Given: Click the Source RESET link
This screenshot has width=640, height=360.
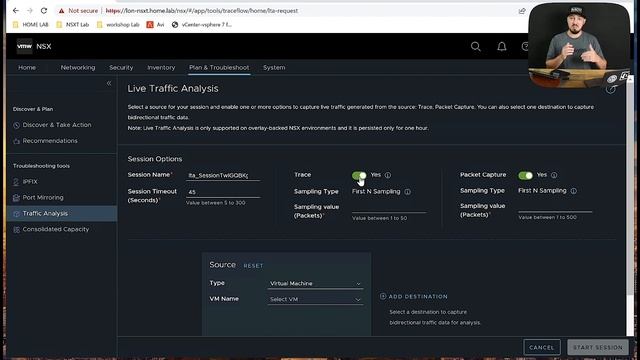Looking at the screenshot, I should 253,266.
